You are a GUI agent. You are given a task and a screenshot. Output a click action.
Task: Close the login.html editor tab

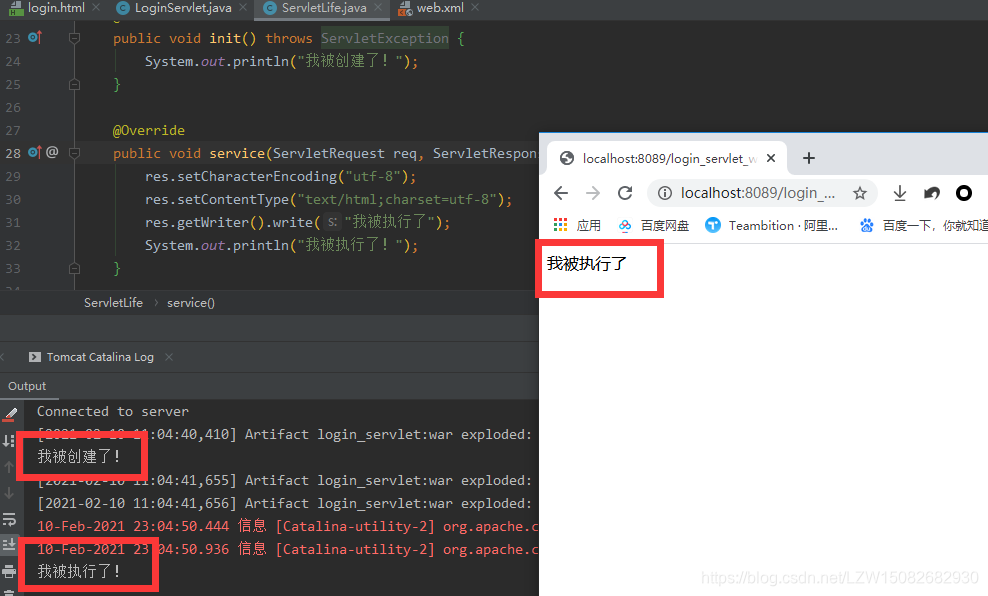click(96, 8)
